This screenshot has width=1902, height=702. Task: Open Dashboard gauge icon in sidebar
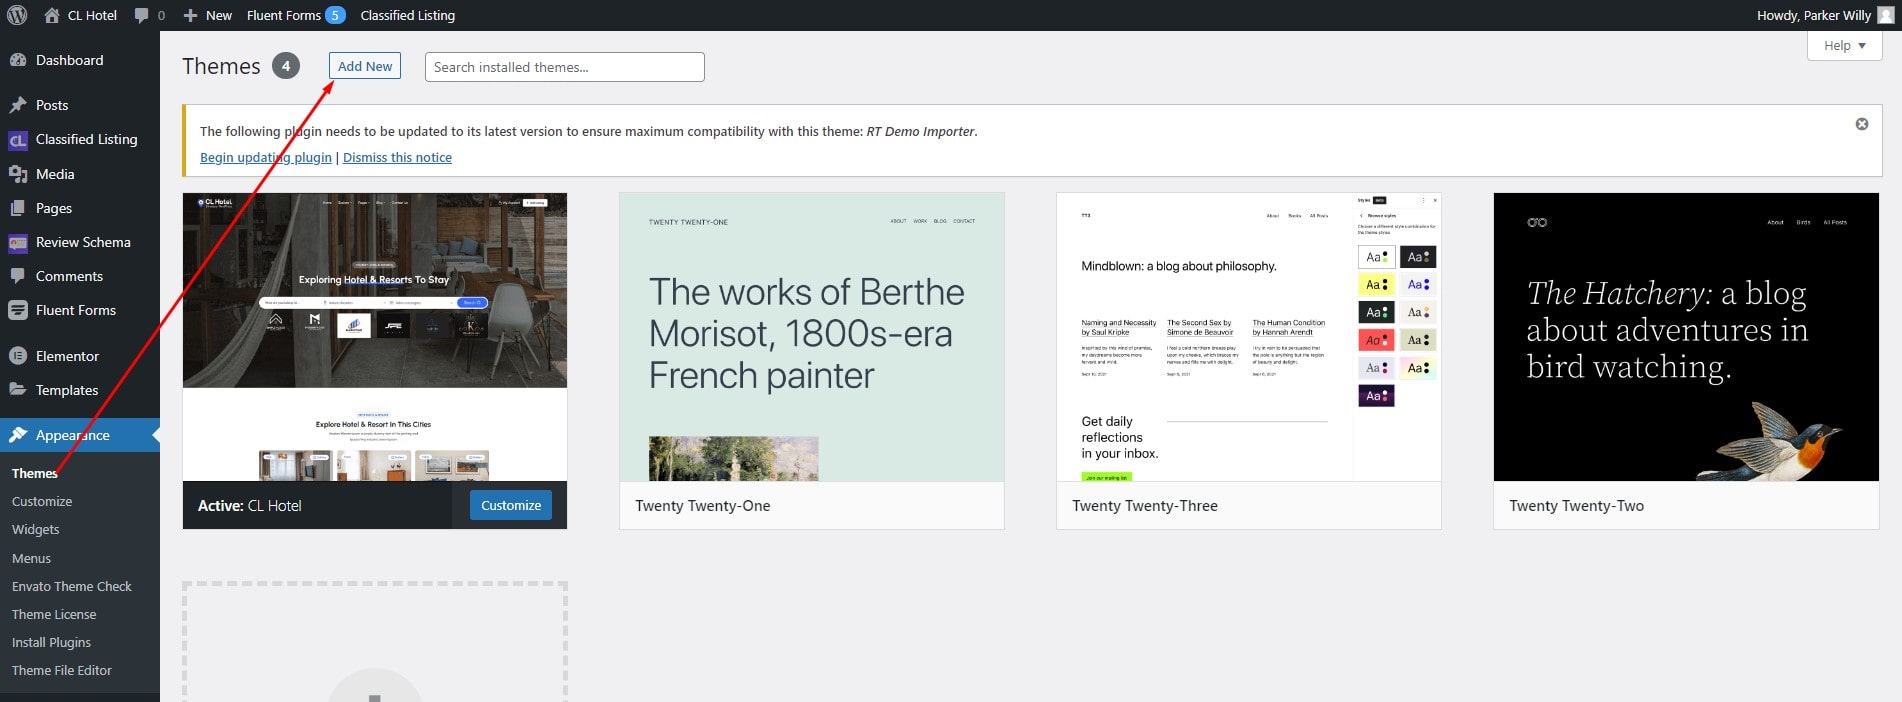[18, 60]
